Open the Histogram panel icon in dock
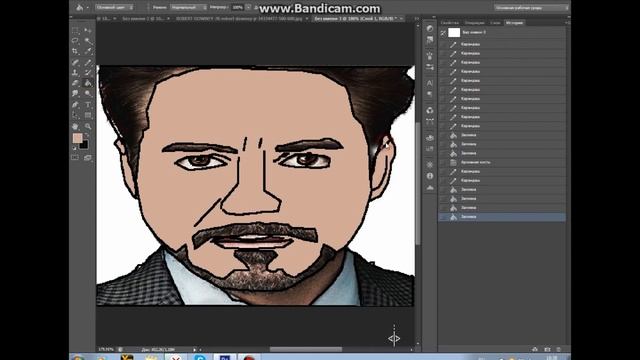The width and height of the screenshot is (640, 360). coord(430,188)
